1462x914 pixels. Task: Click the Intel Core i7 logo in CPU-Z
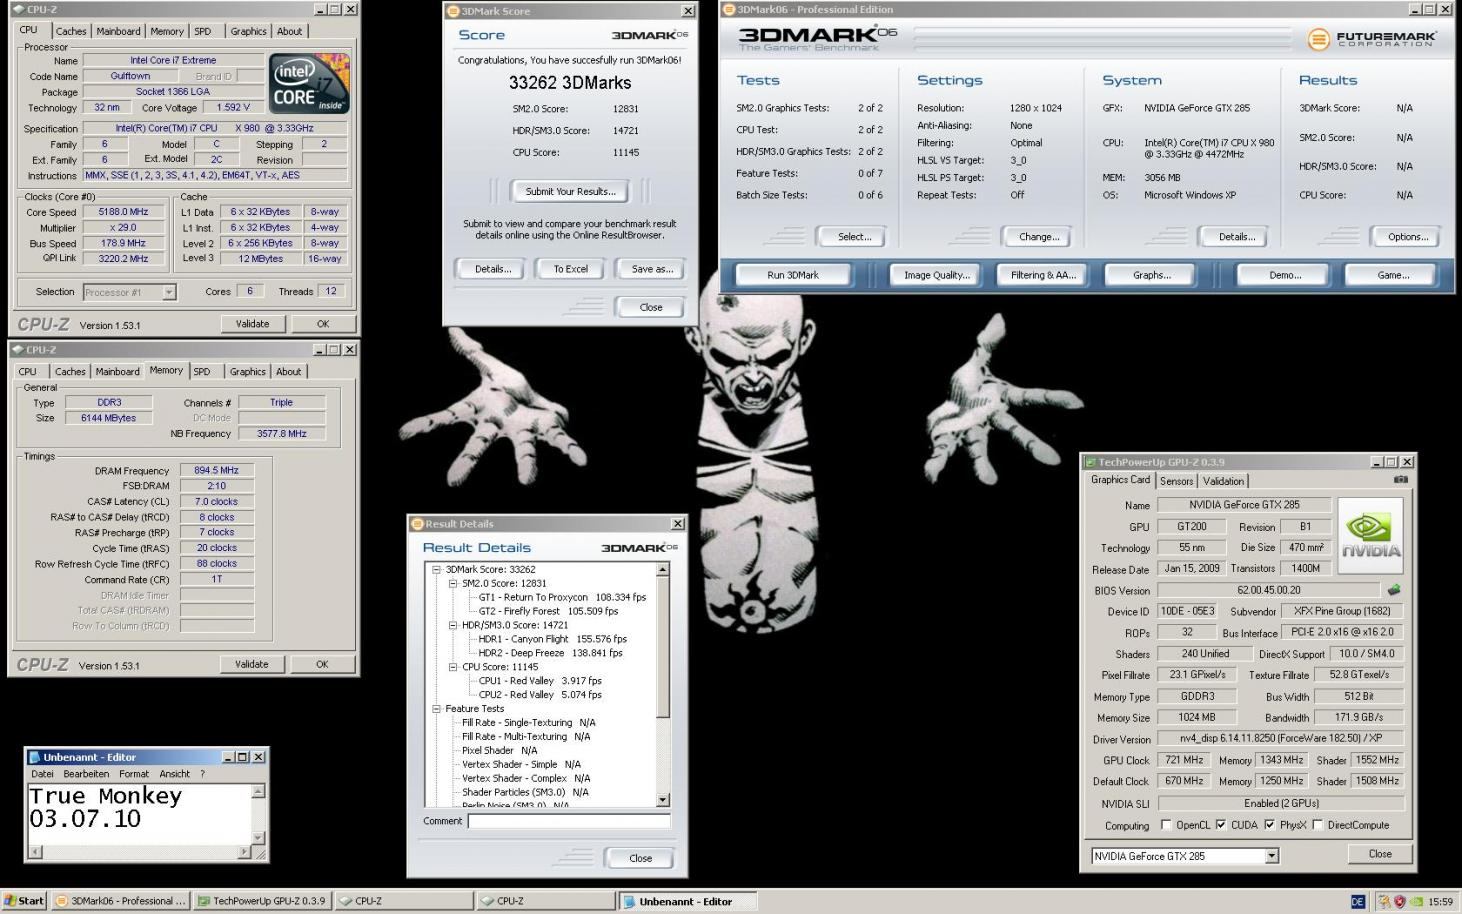(309, 83)
